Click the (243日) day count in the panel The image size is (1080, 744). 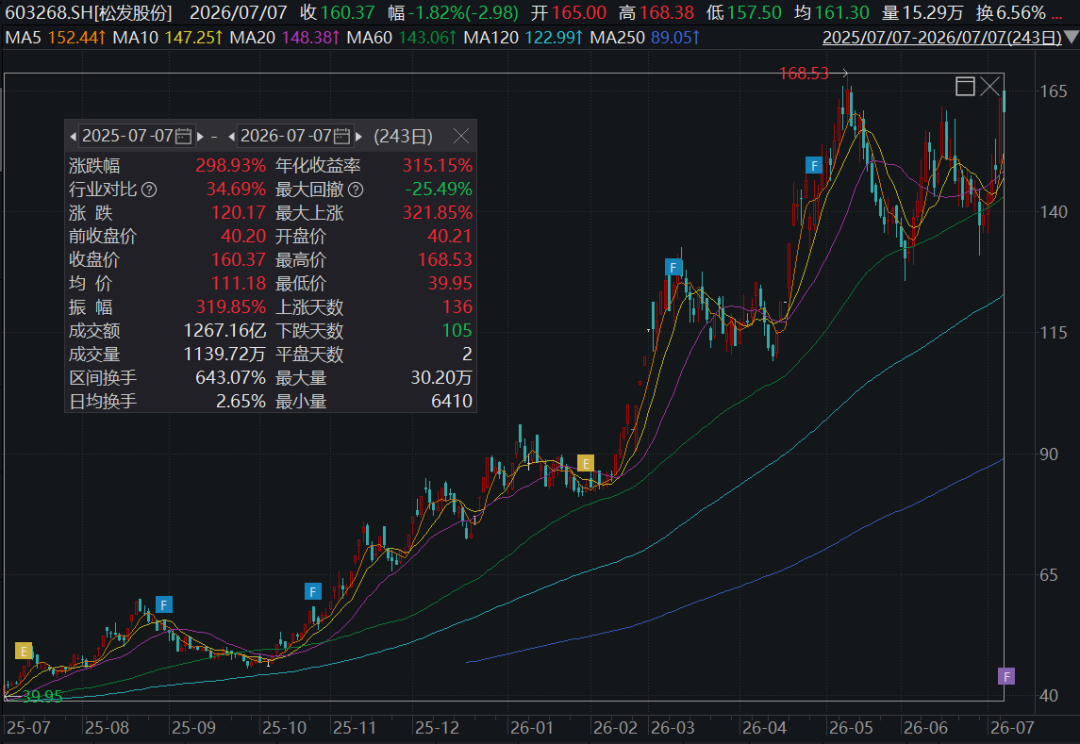click(403, 136)
